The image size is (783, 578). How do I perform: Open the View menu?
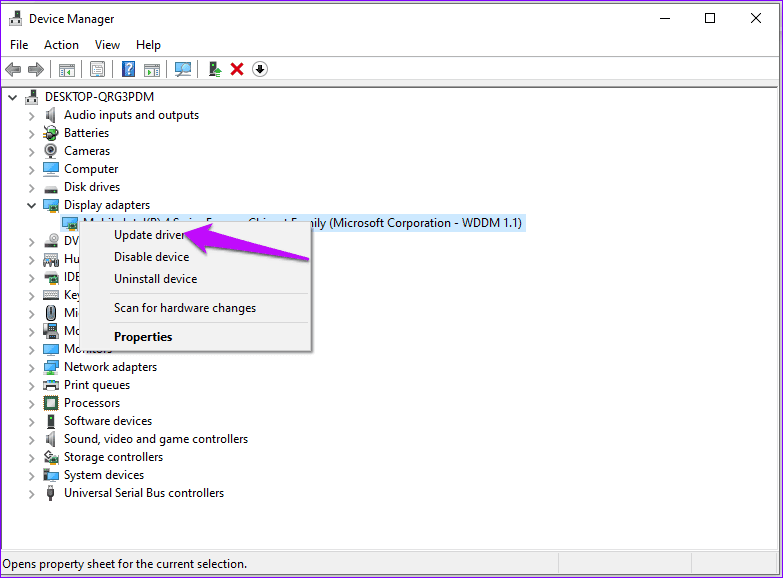pyautogui.click(x=107, y=45)
